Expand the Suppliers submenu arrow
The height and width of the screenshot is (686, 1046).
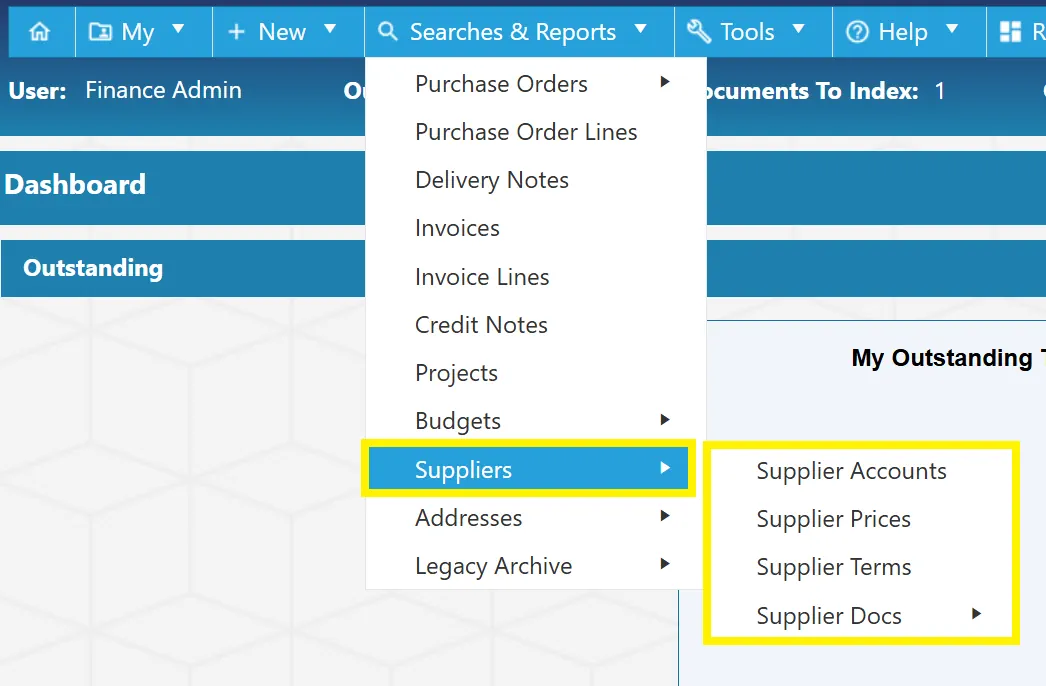click(664, 467)
